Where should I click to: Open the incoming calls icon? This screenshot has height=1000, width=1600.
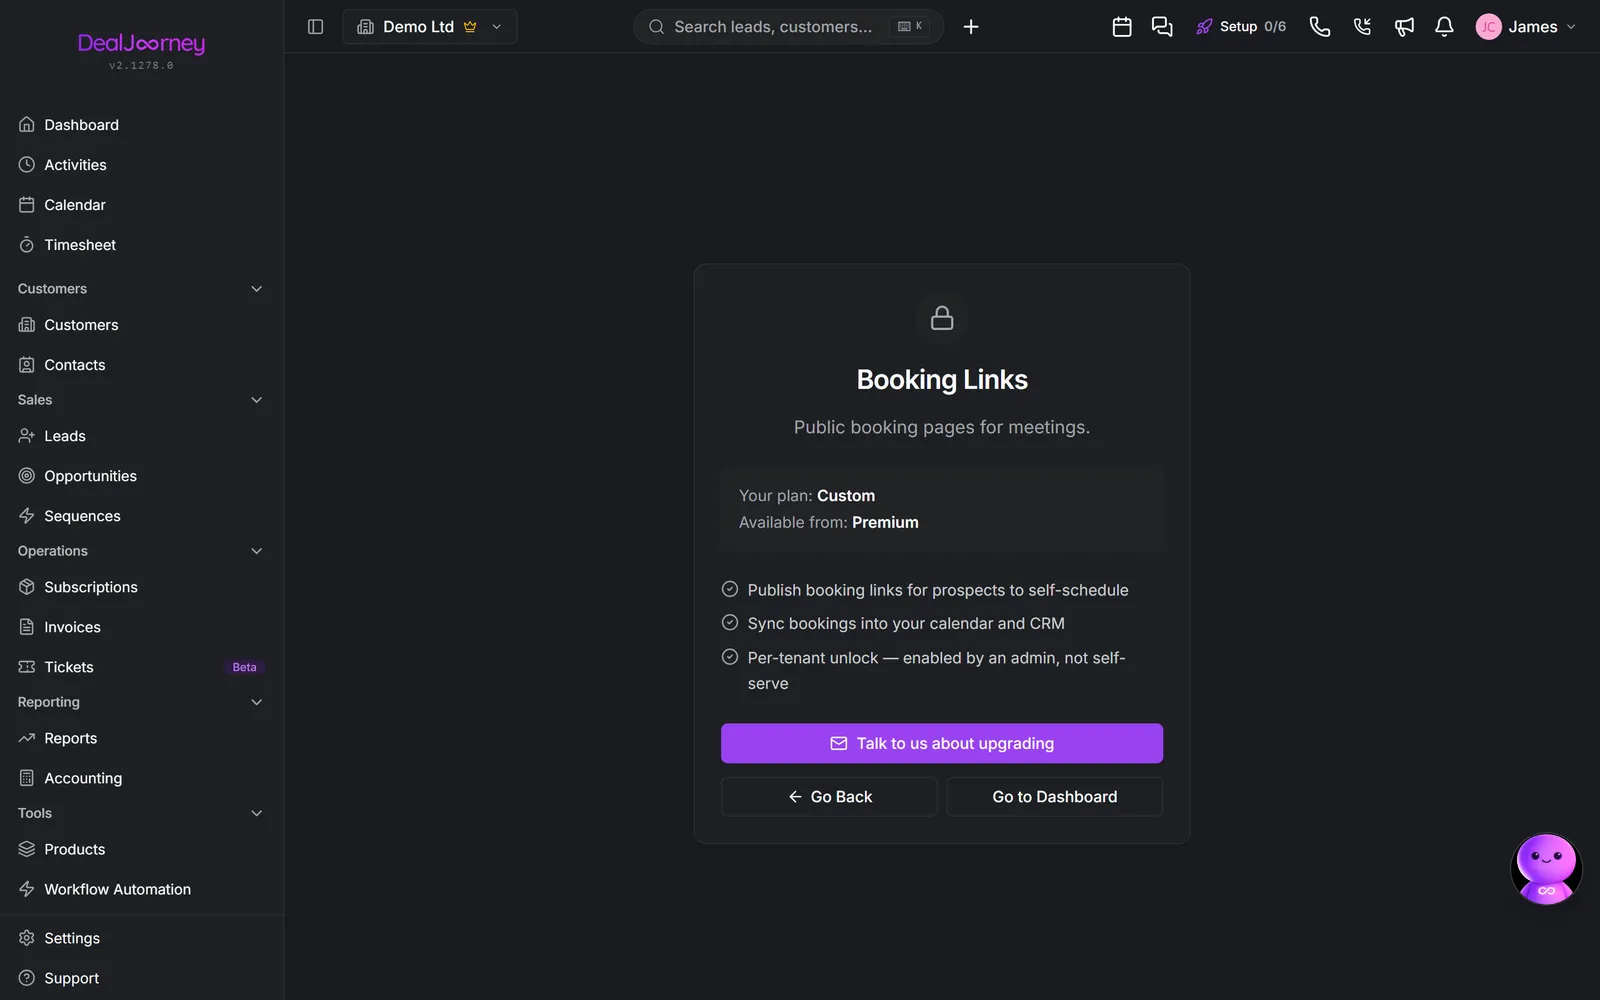click(1362, 27)
